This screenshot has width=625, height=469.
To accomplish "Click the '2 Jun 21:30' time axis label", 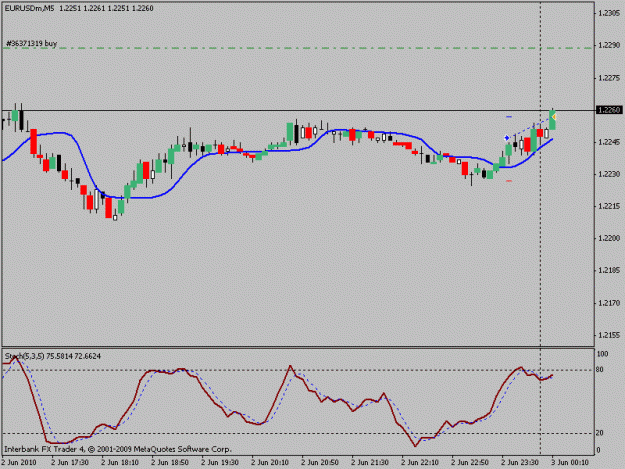I will (370, 463).
